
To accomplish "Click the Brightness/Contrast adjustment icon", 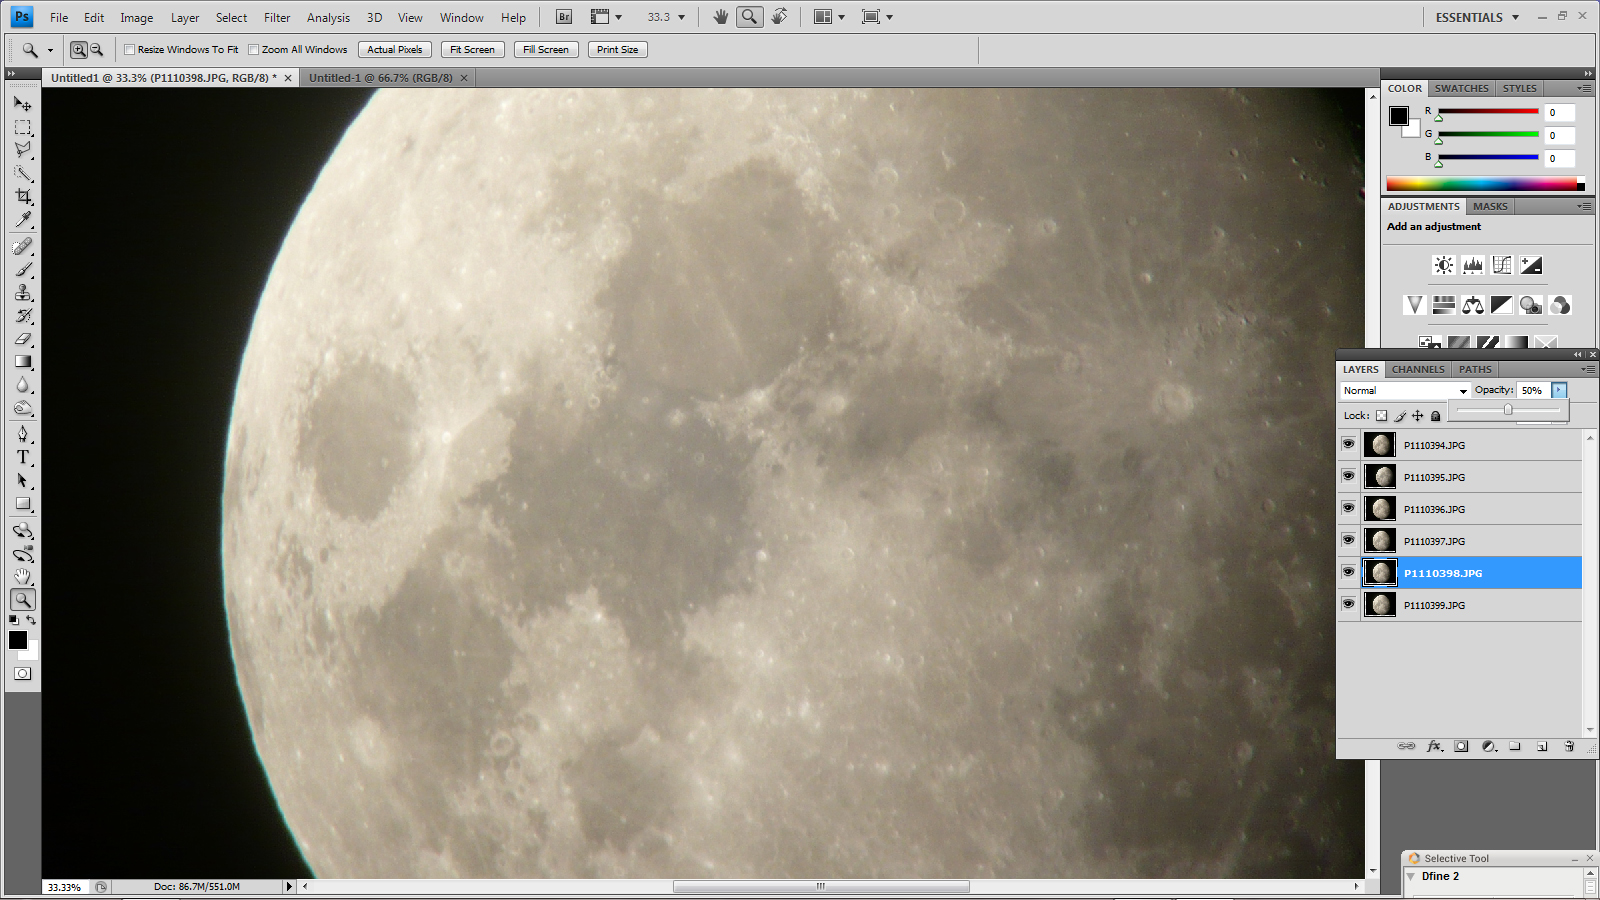I will point(1443,265).
